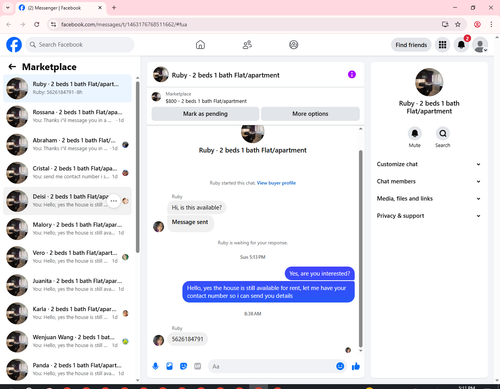Click the Search Facebook field
This screenshot has height=389, width=500.
(80, 45)
